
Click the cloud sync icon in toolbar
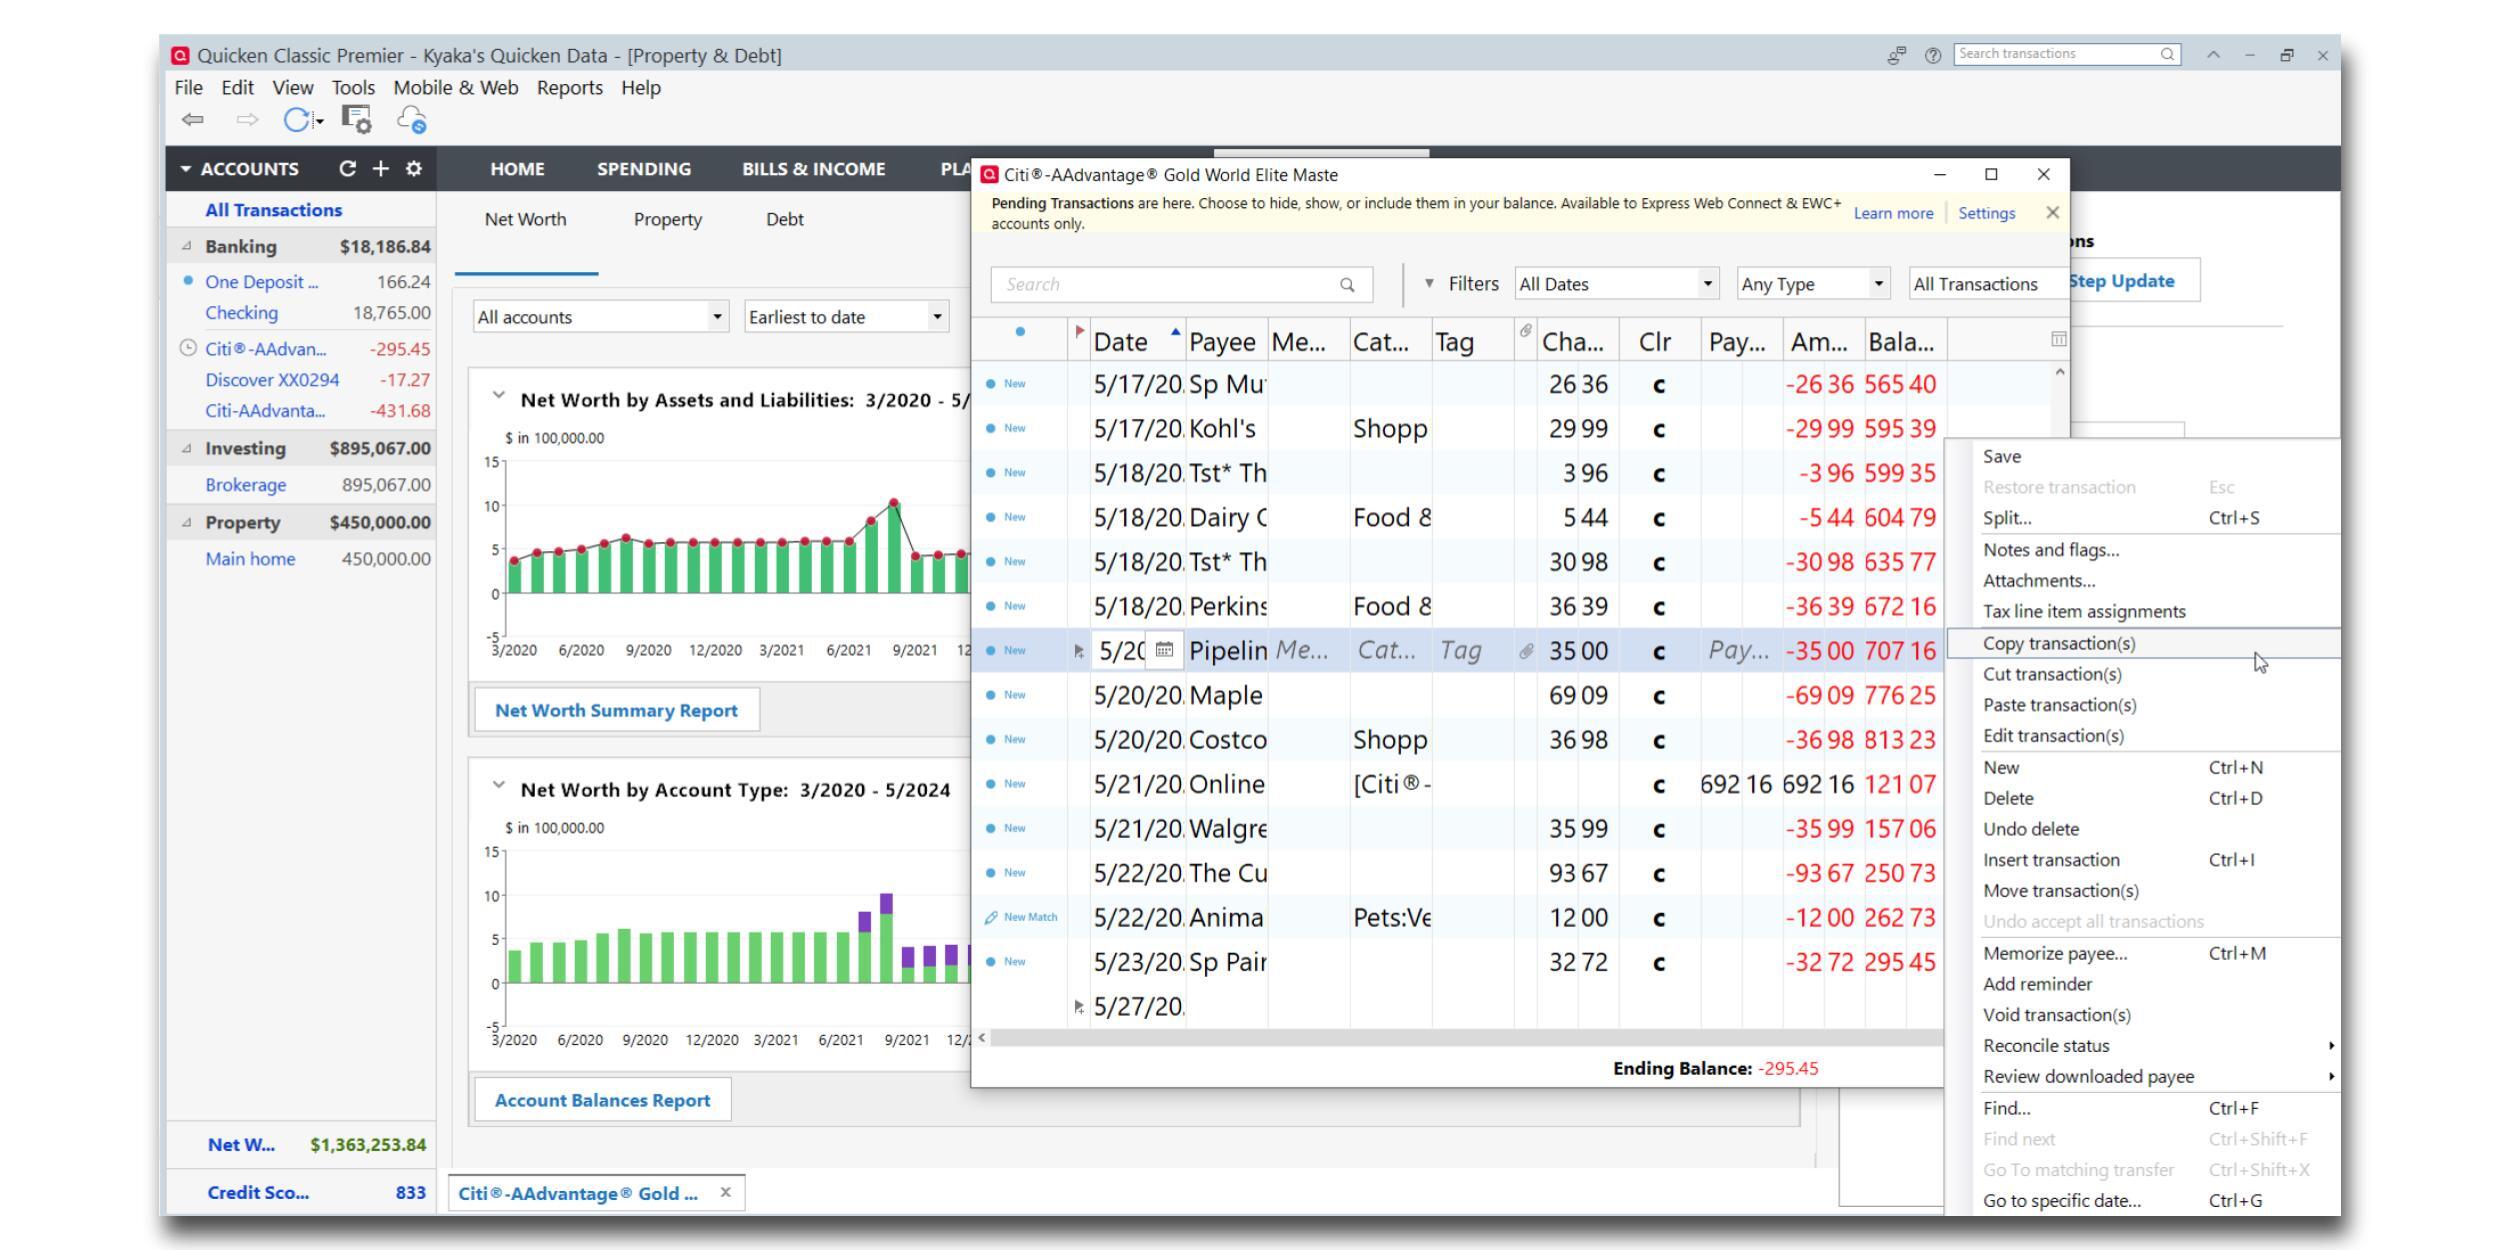coord(412,121)
